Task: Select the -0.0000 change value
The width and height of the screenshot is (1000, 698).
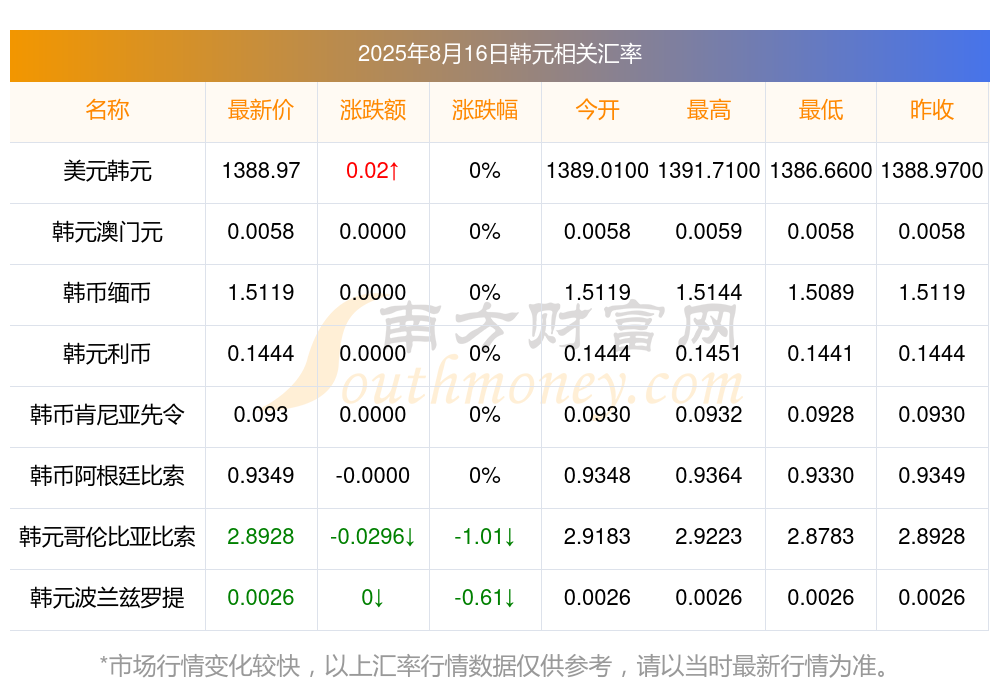Action: 372,476
